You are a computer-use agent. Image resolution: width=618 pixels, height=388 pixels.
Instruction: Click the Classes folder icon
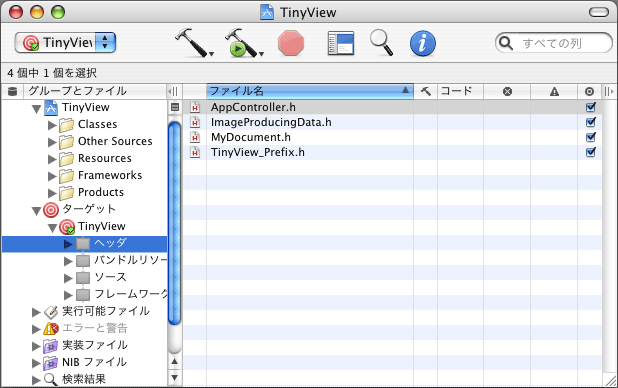(x=67, y=125)
